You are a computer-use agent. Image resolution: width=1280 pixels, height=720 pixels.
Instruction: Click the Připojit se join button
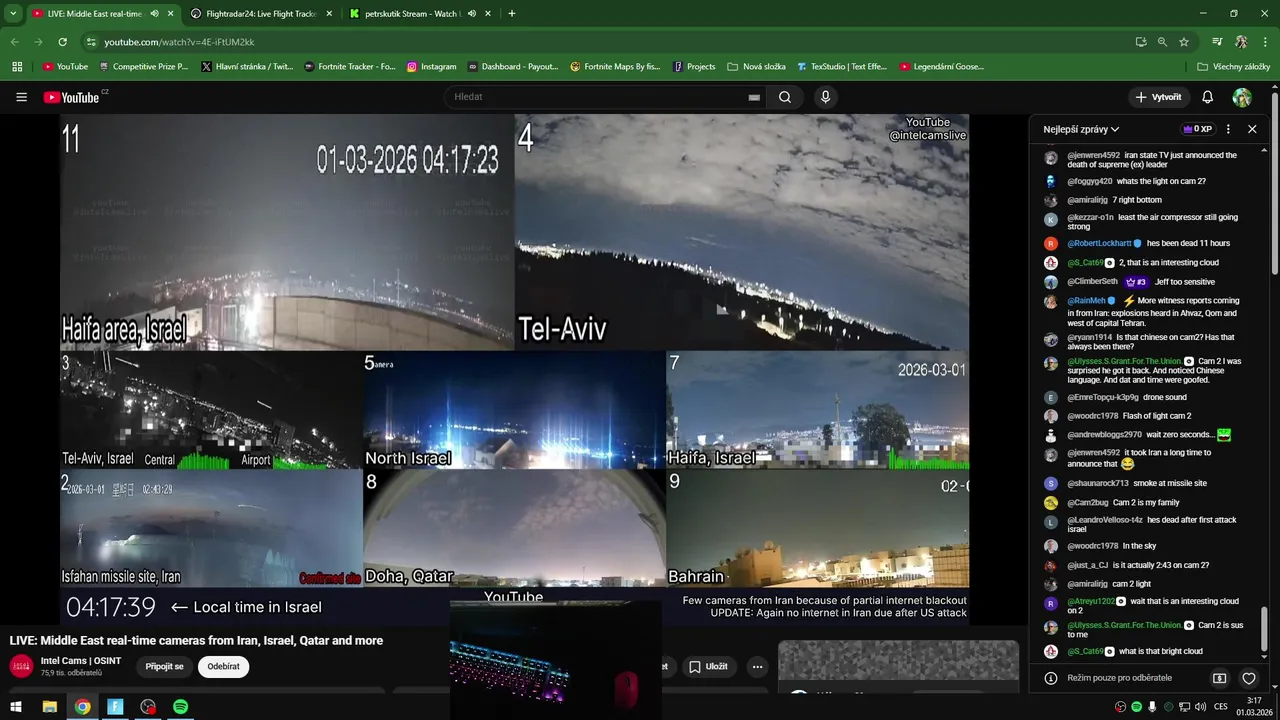(x=164, y=666)
